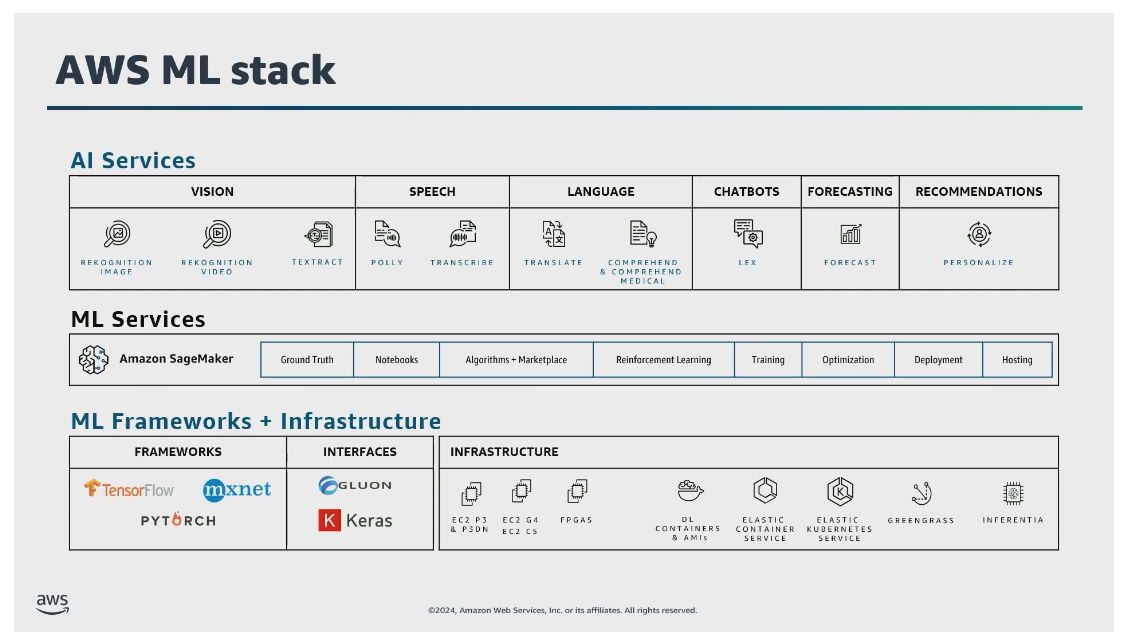Viewport: 1125px width, 641px height.
Task: Select the CHATBOTS column header
Action: (746, 192)
